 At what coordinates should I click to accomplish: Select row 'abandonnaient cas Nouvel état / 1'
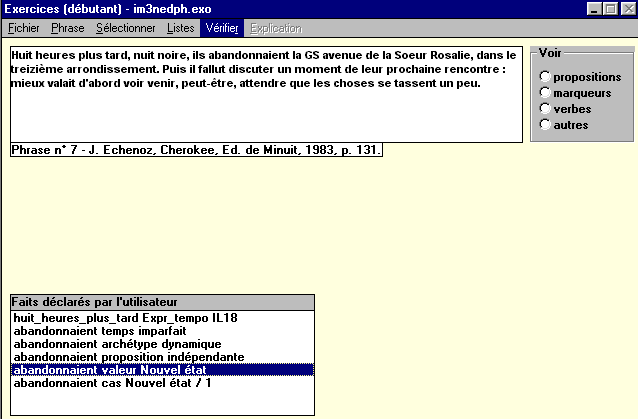coord(162,383)
